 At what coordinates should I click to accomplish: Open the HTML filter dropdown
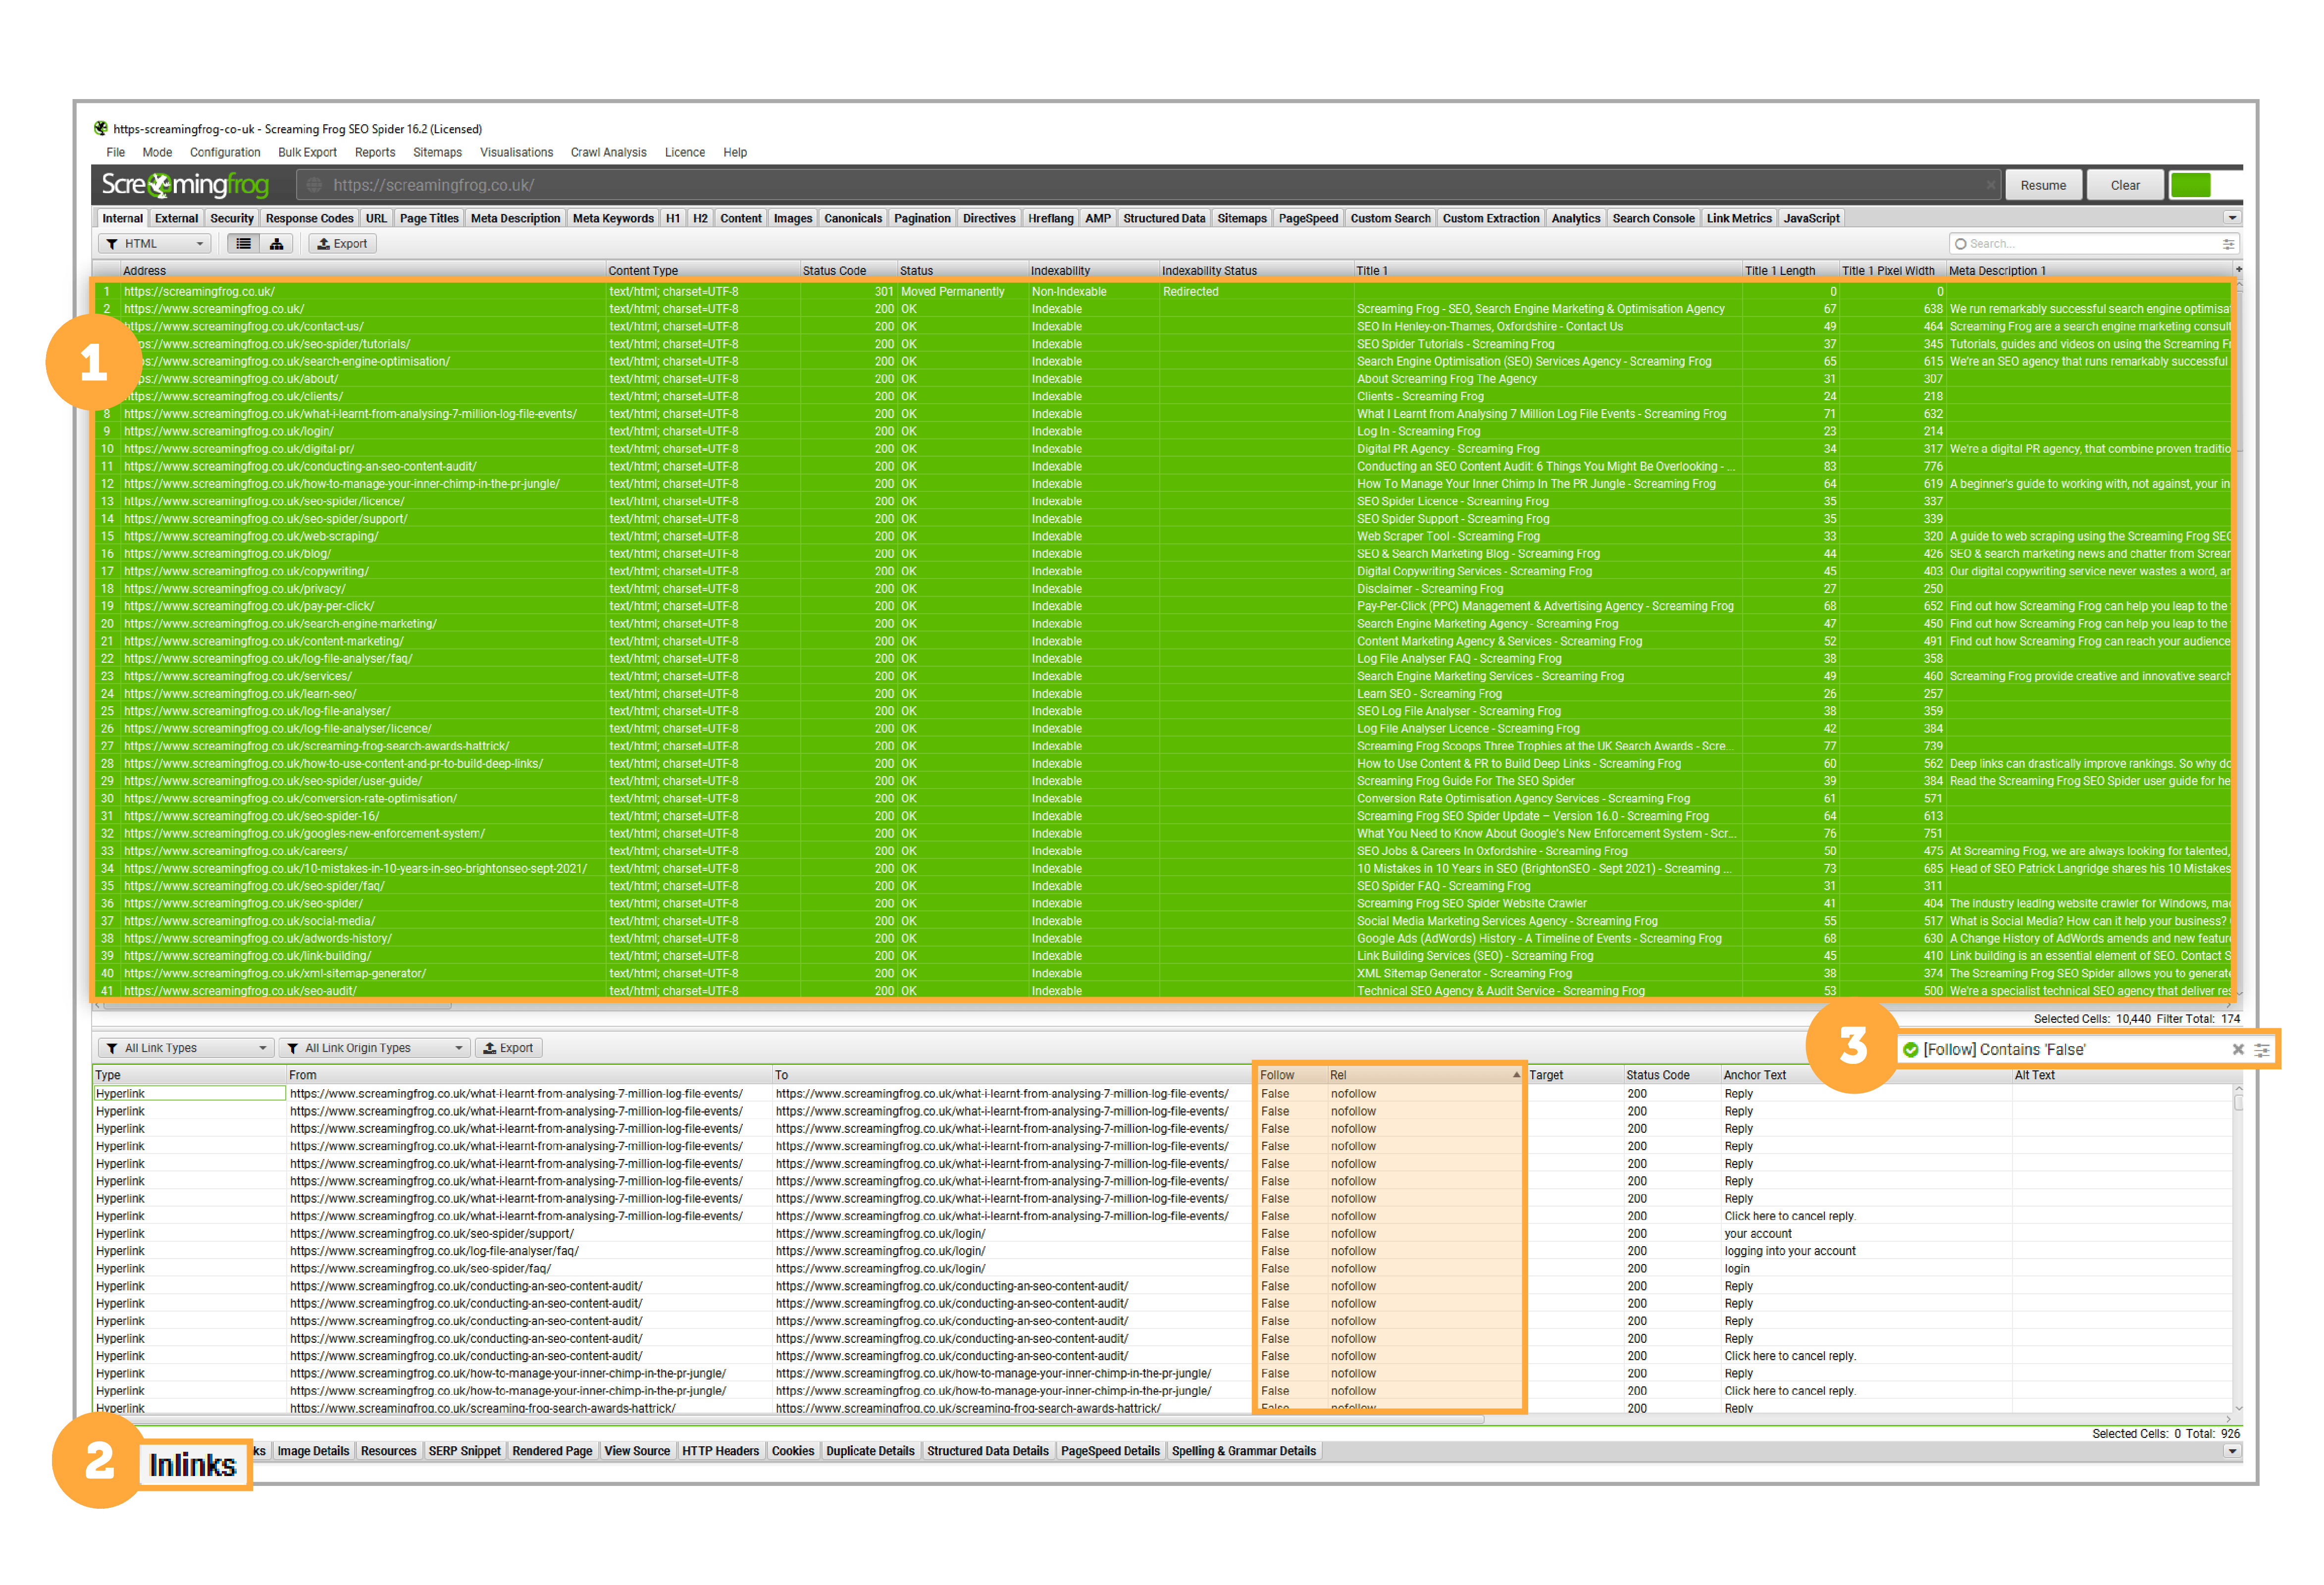pyautogui.click(x=155, y=244)
